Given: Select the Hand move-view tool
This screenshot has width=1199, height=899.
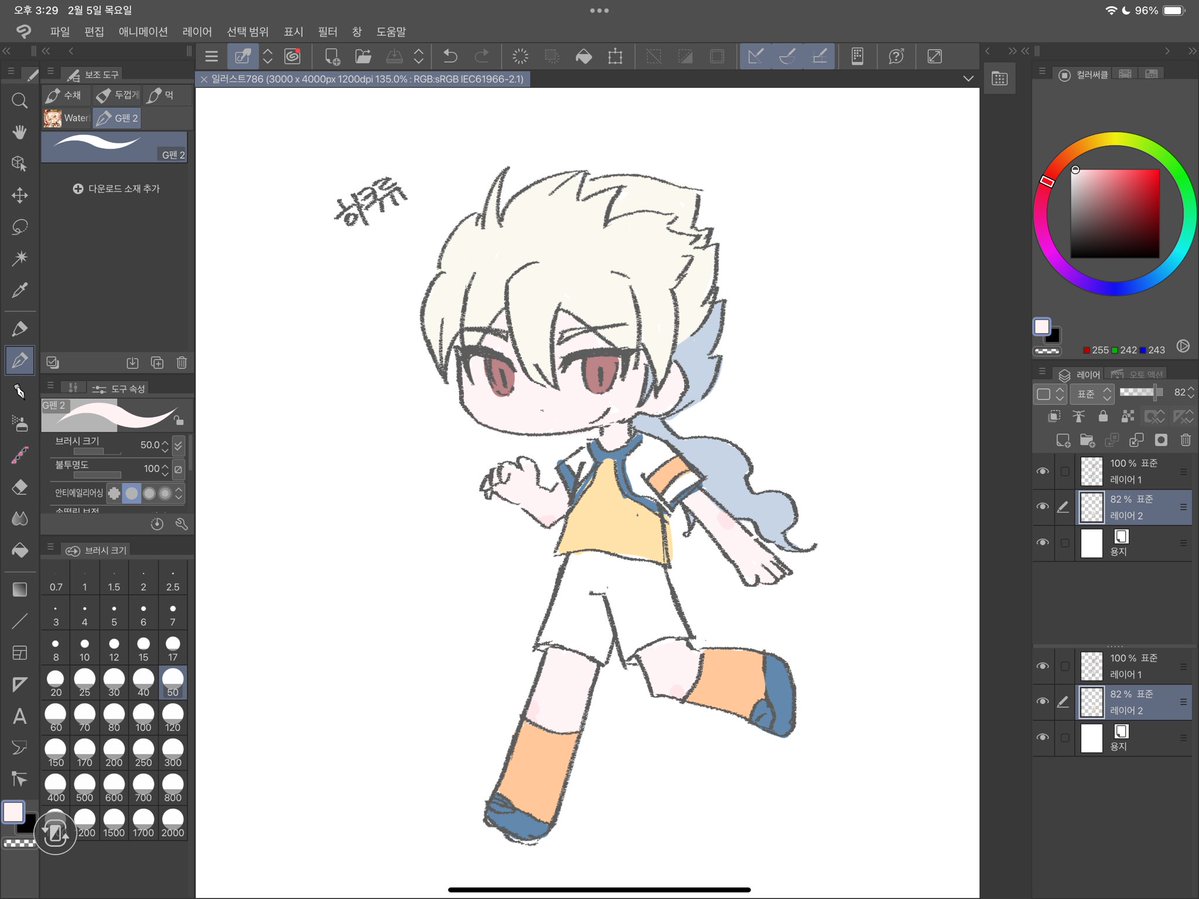Looking at the screenshot, I should tap(20, 132).
